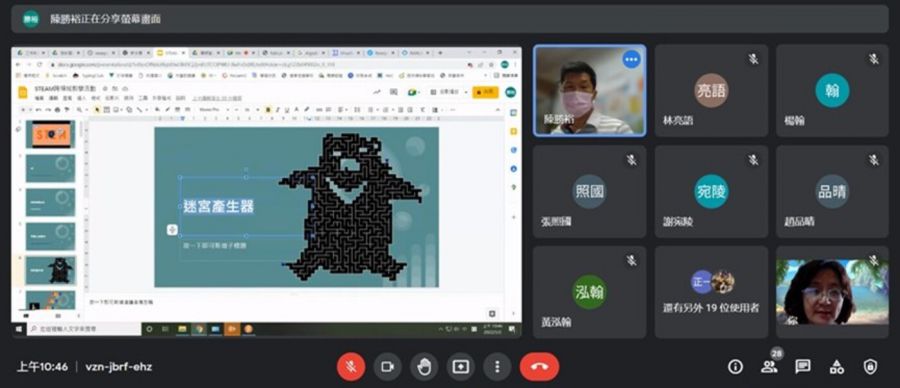Image resolution: width=900 pixels, height=388 pixels.
Task: Raise your hand in the meeting
Action: pos(424,366)
